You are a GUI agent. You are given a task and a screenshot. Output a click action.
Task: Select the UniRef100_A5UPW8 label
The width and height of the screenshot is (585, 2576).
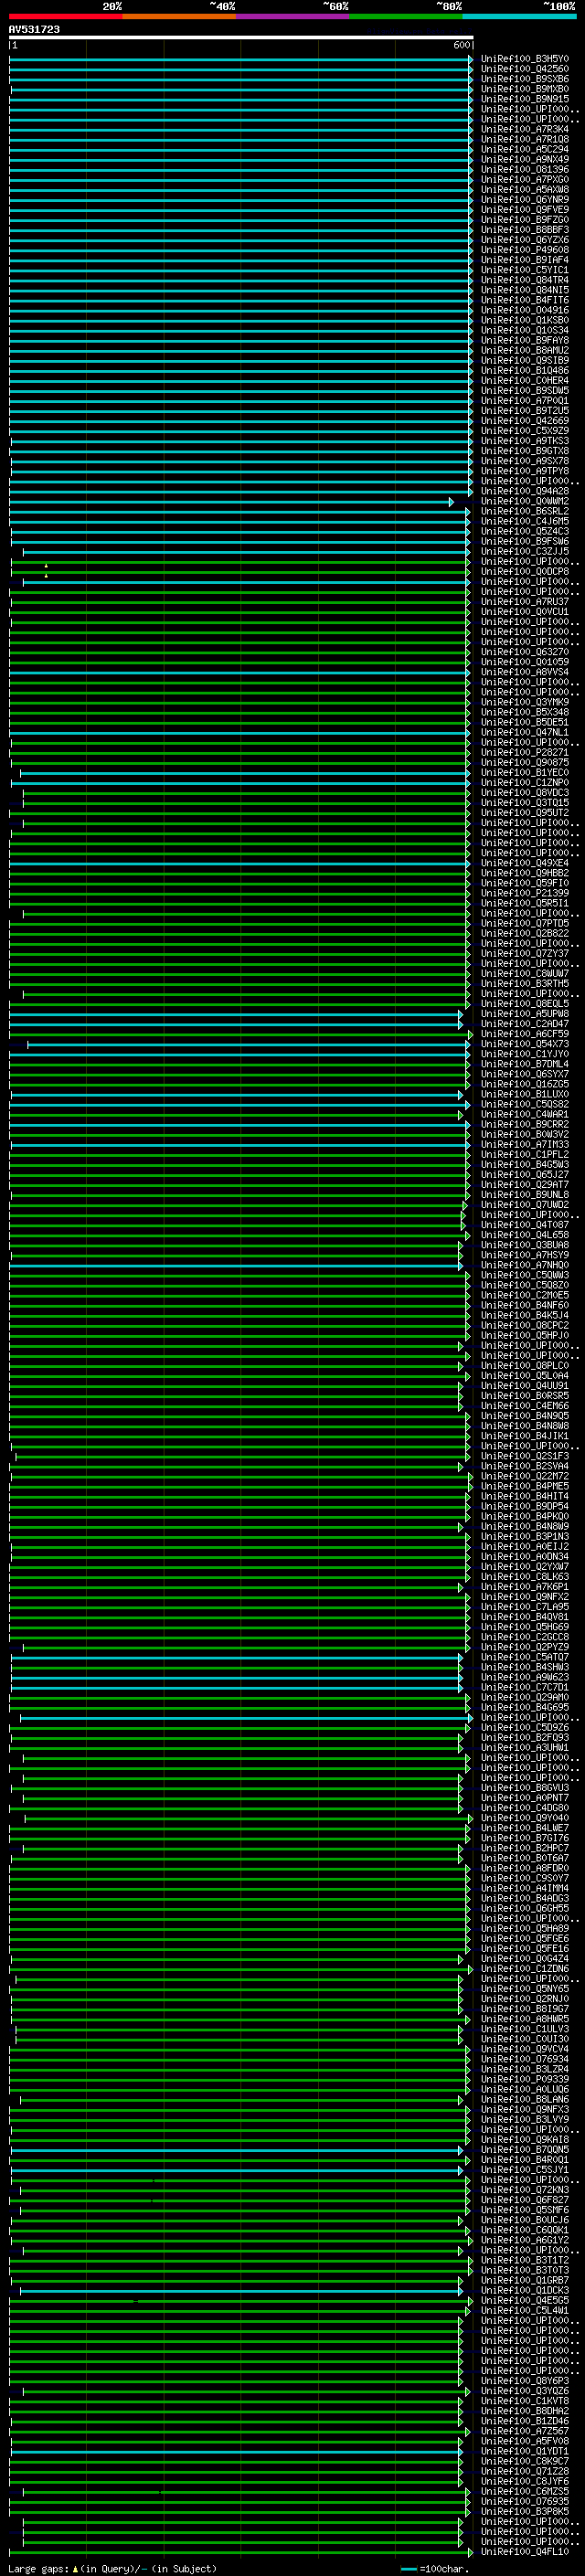point(525,1013)
